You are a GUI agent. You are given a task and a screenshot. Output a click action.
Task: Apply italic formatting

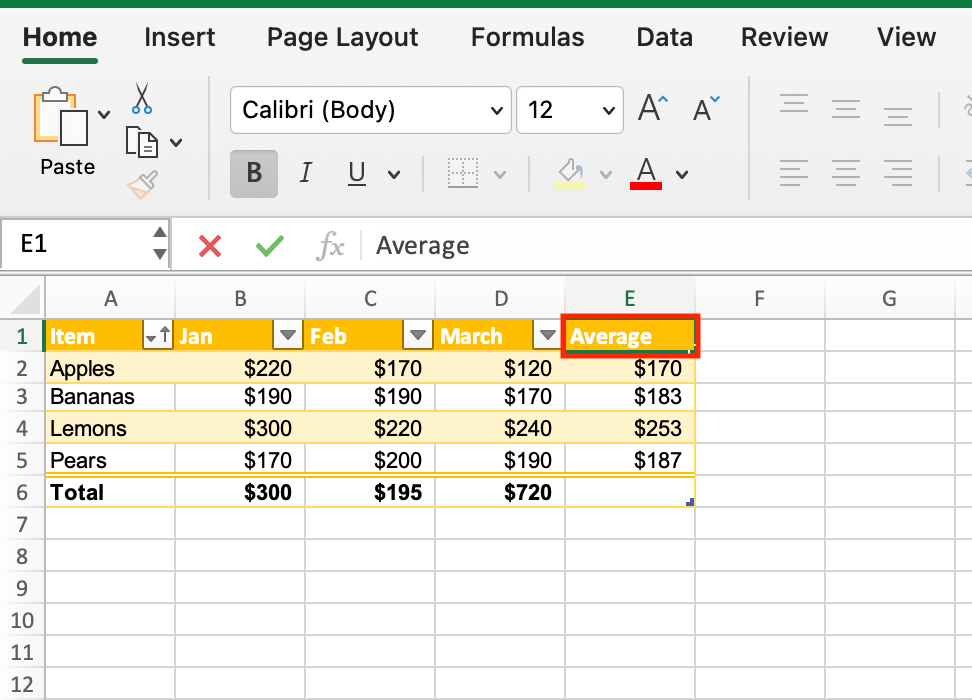306,172
